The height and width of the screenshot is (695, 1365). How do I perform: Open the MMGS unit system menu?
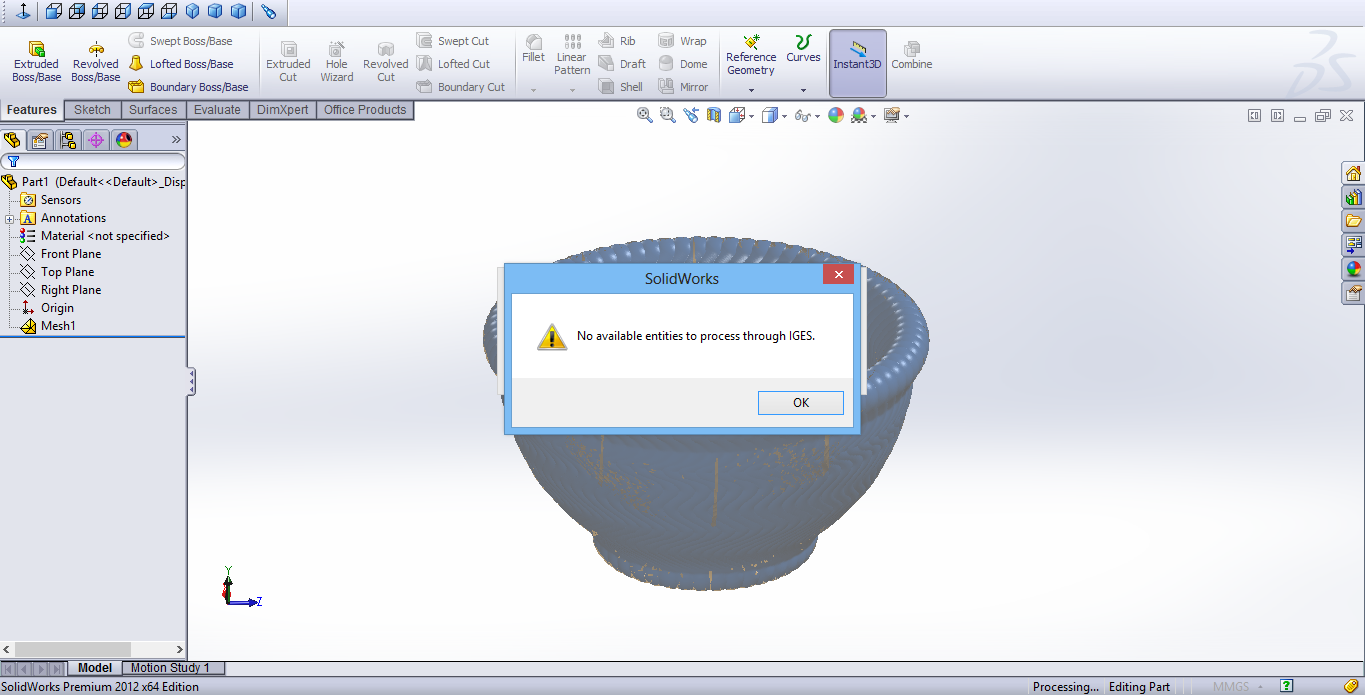(x=1237, y=687)
